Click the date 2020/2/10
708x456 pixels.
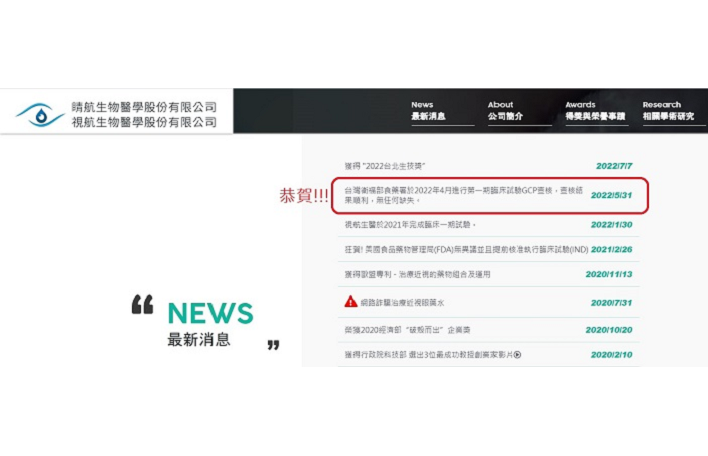click(611, 355)
